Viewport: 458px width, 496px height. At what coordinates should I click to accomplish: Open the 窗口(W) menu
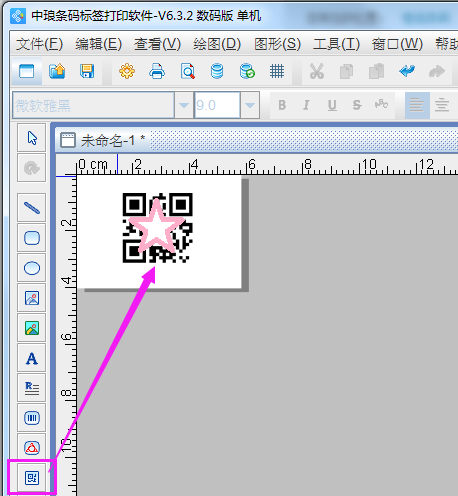pos(397,44)
